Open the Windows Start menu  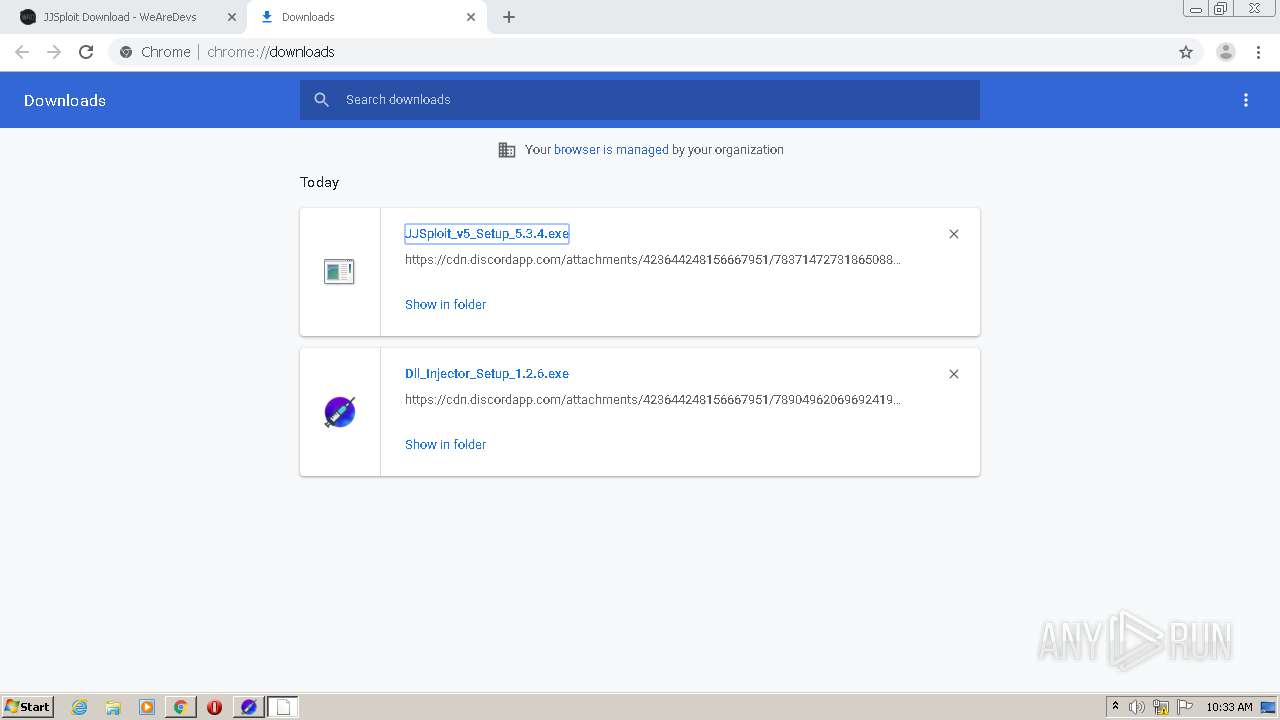(28, 707)
